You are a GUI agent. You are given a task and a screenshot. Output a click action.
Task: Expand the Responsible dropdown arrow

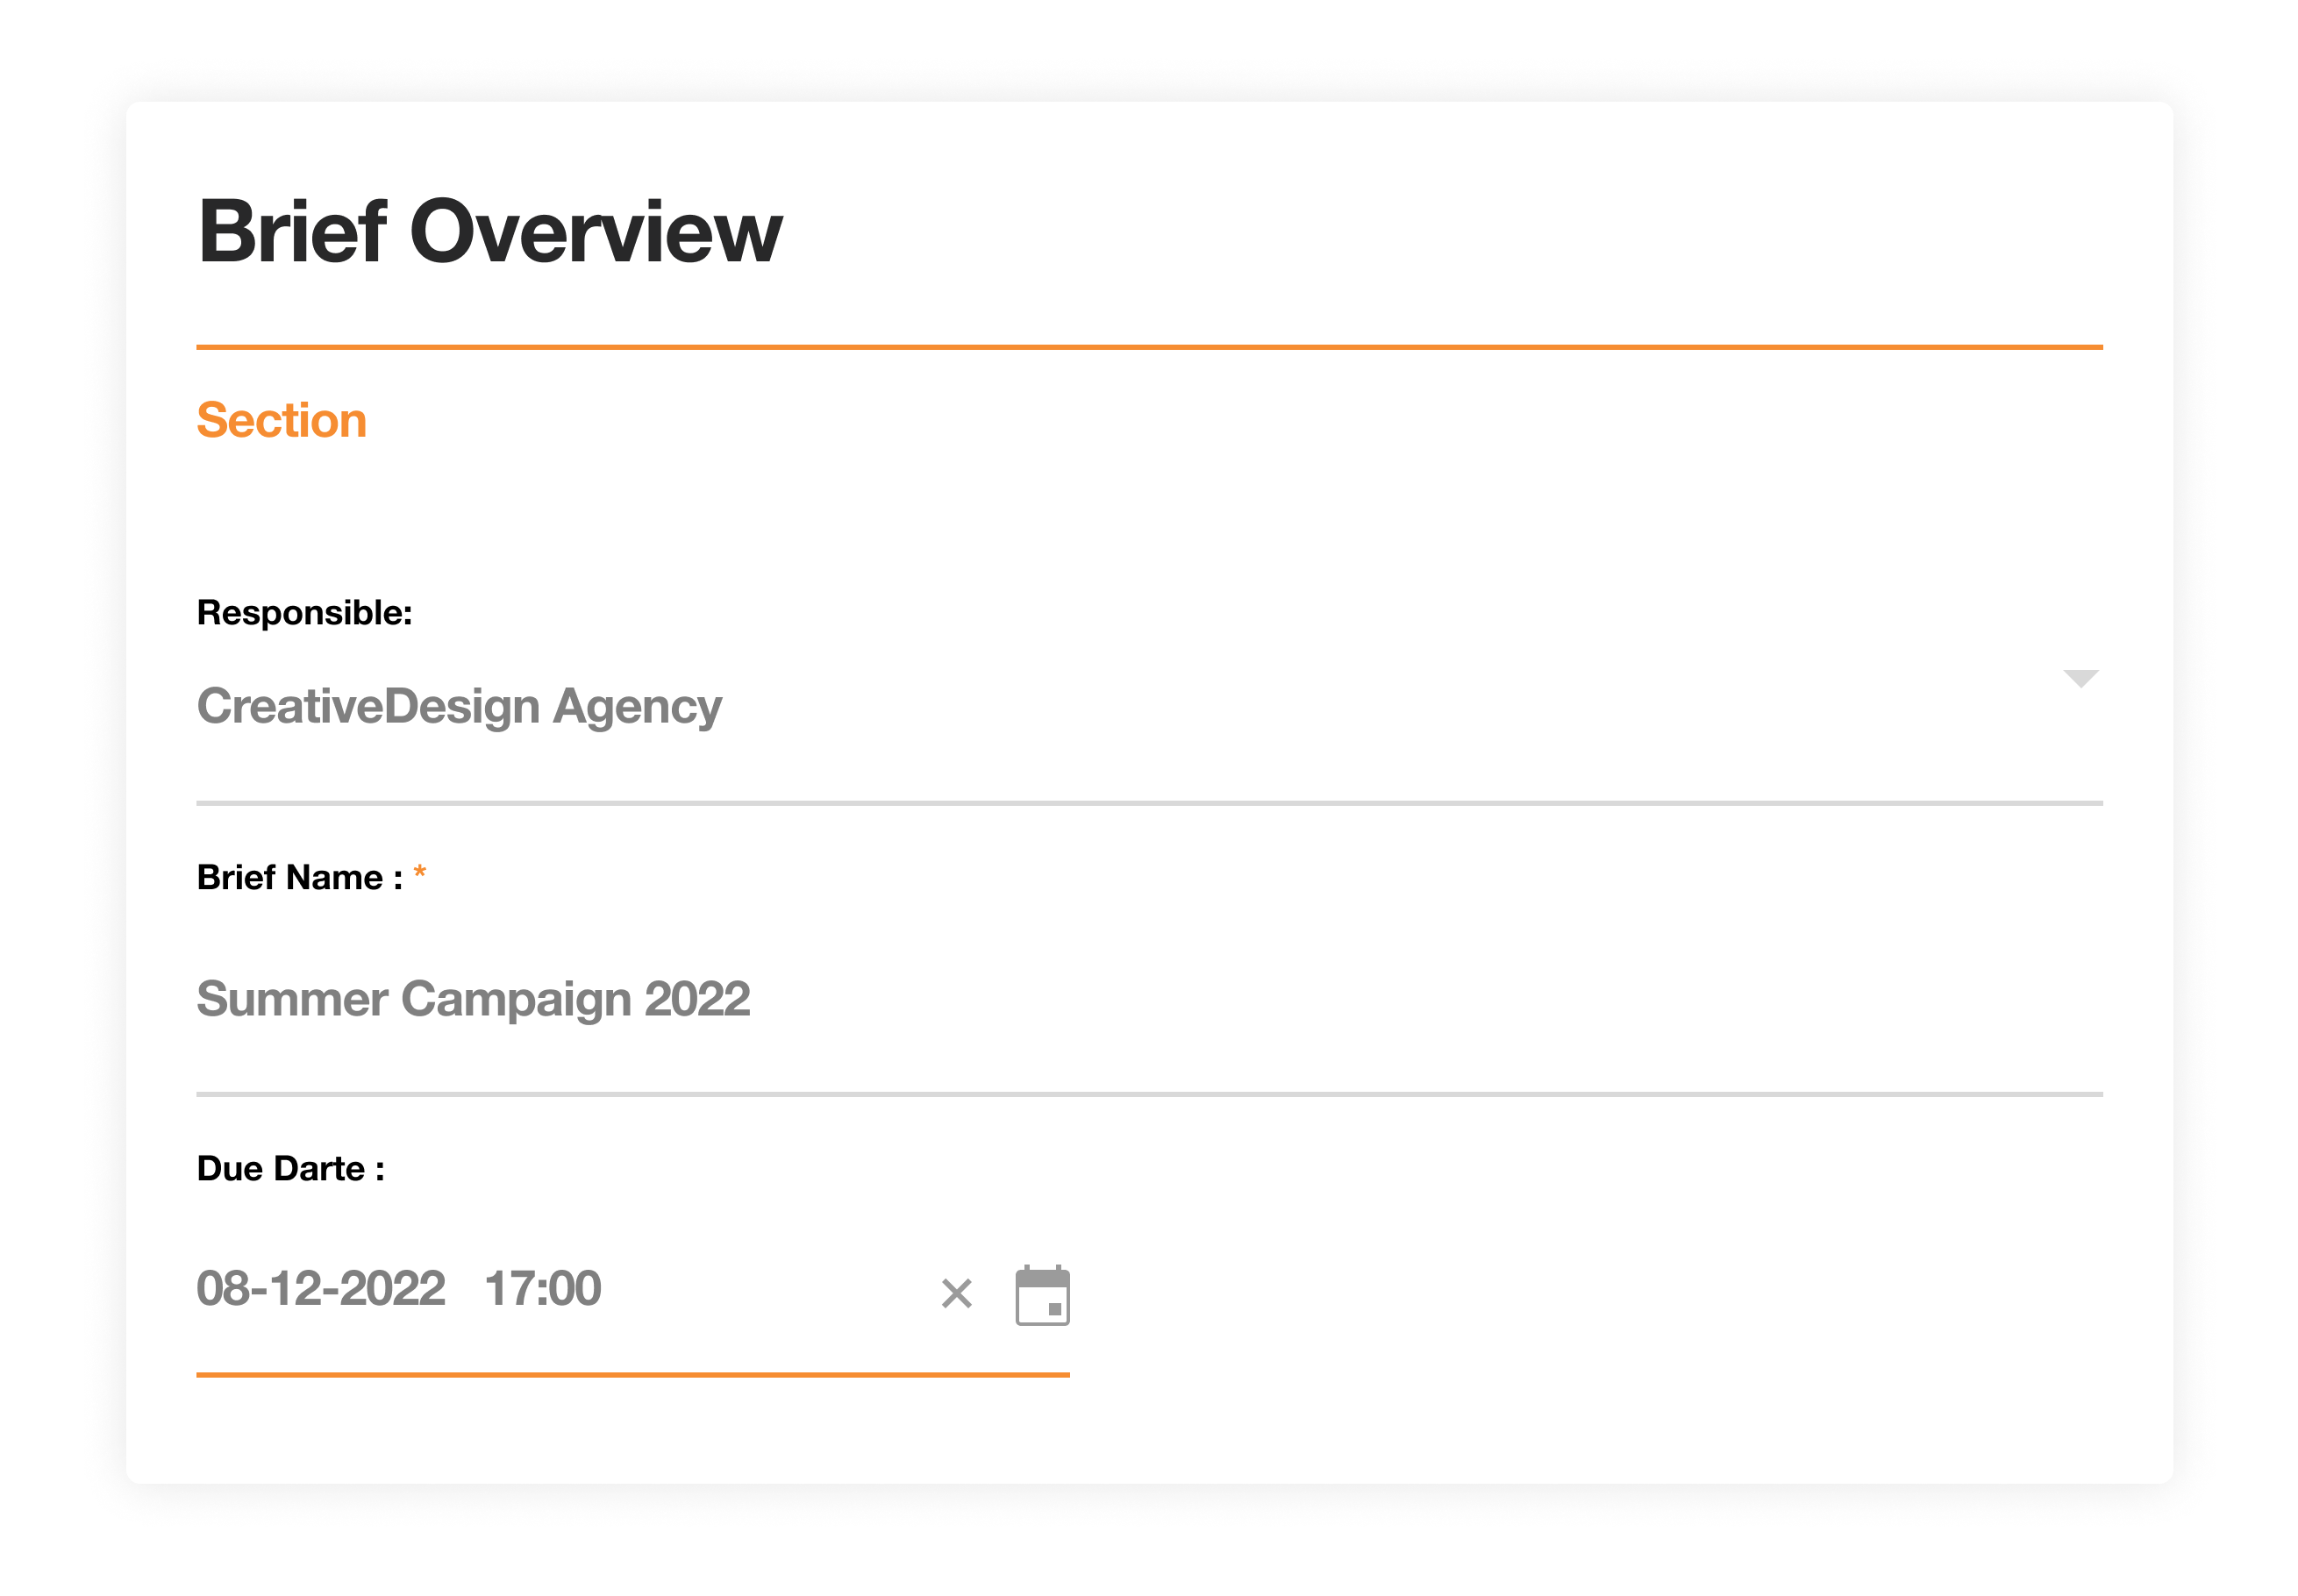pos(2080,679)
